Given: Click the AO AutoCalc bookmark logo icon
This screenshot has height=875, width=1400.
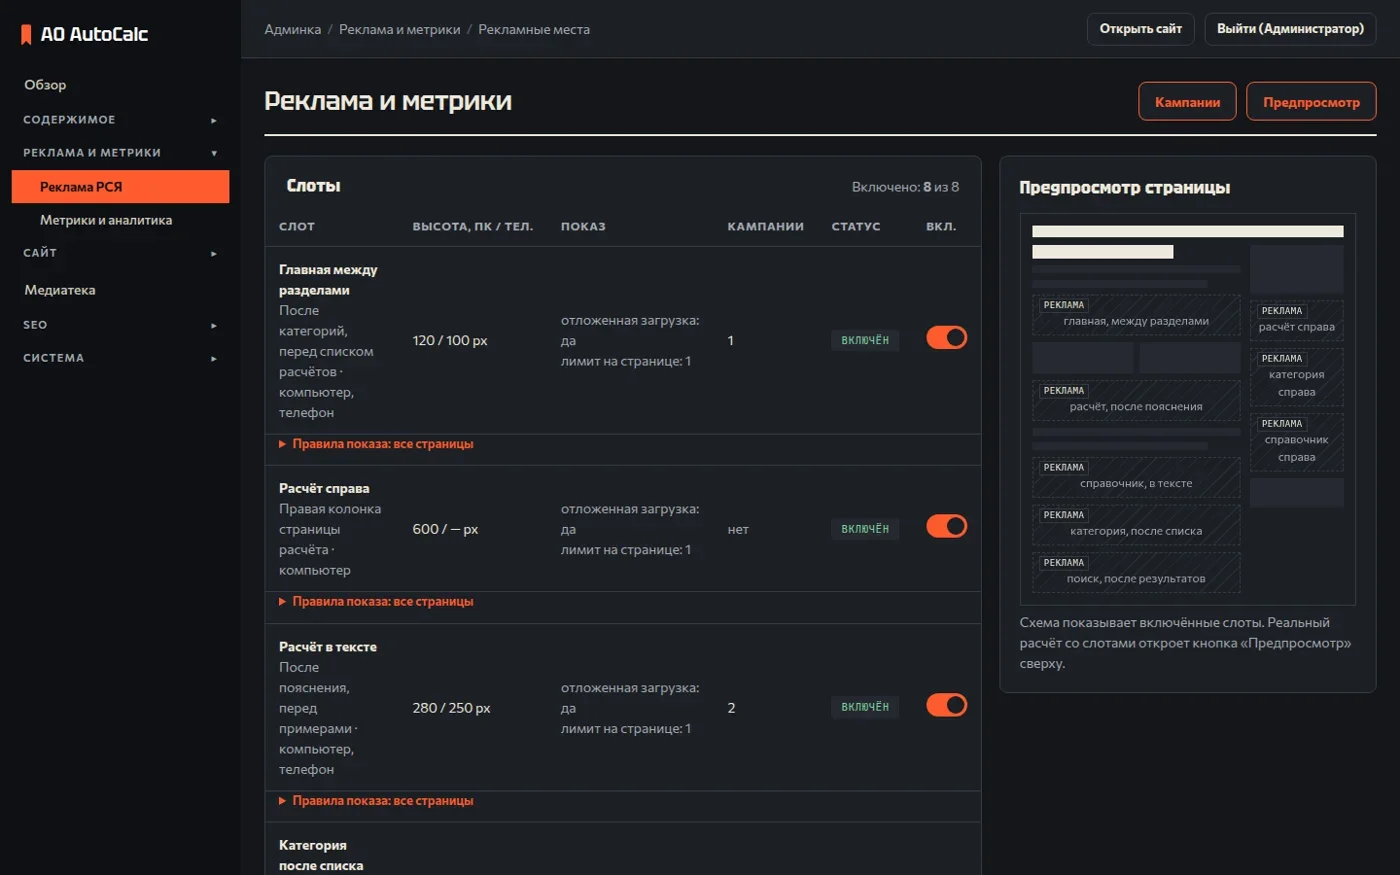Looking at the screenshot, I should (x=26, y=35).
